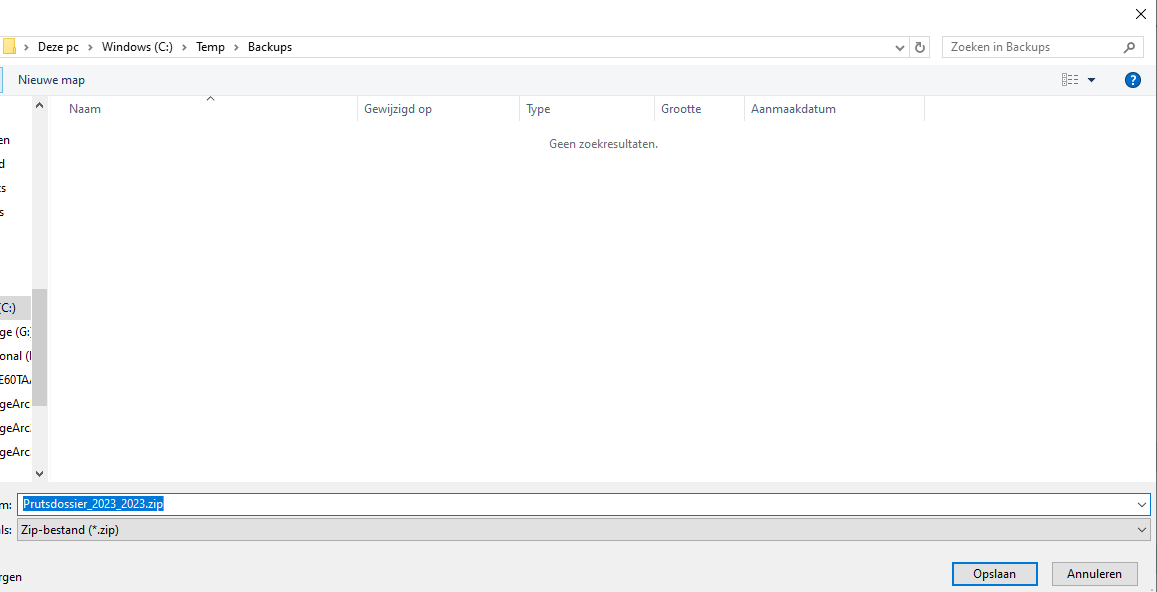Cancel the dialog with Annuleren
Image resolution: width=1157 pixels, height=592 pixels.
(1095, 574)
